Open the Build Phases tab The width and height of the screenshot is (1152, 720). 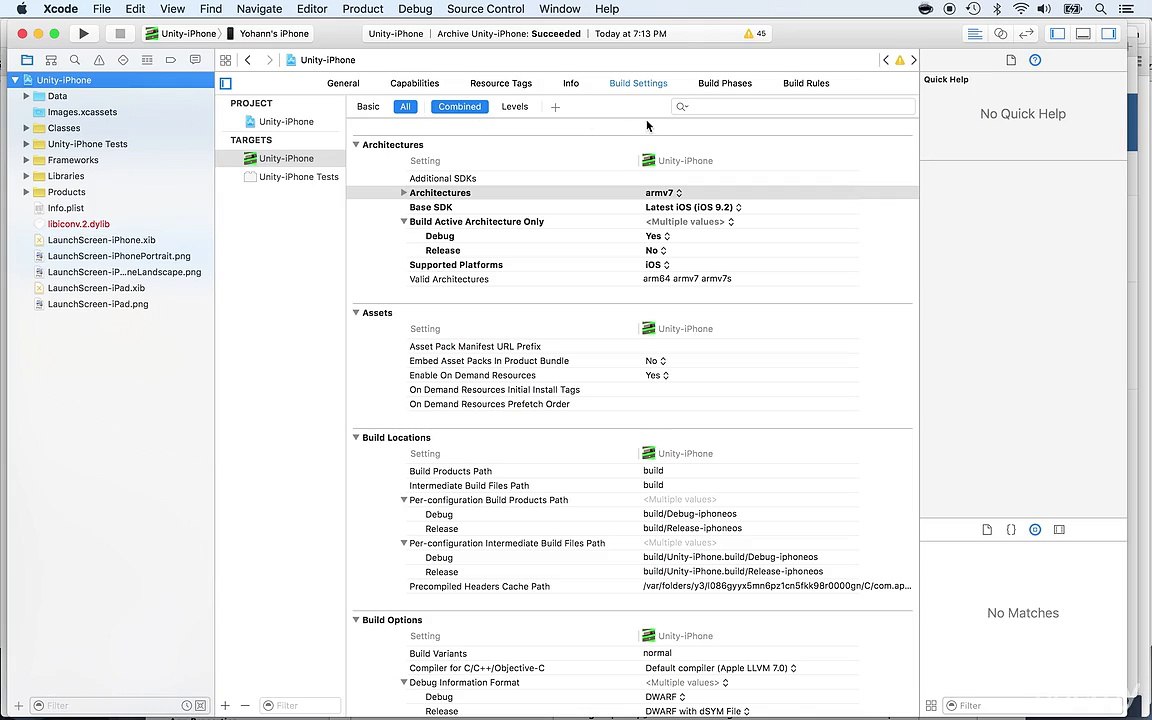coord(725,83)
